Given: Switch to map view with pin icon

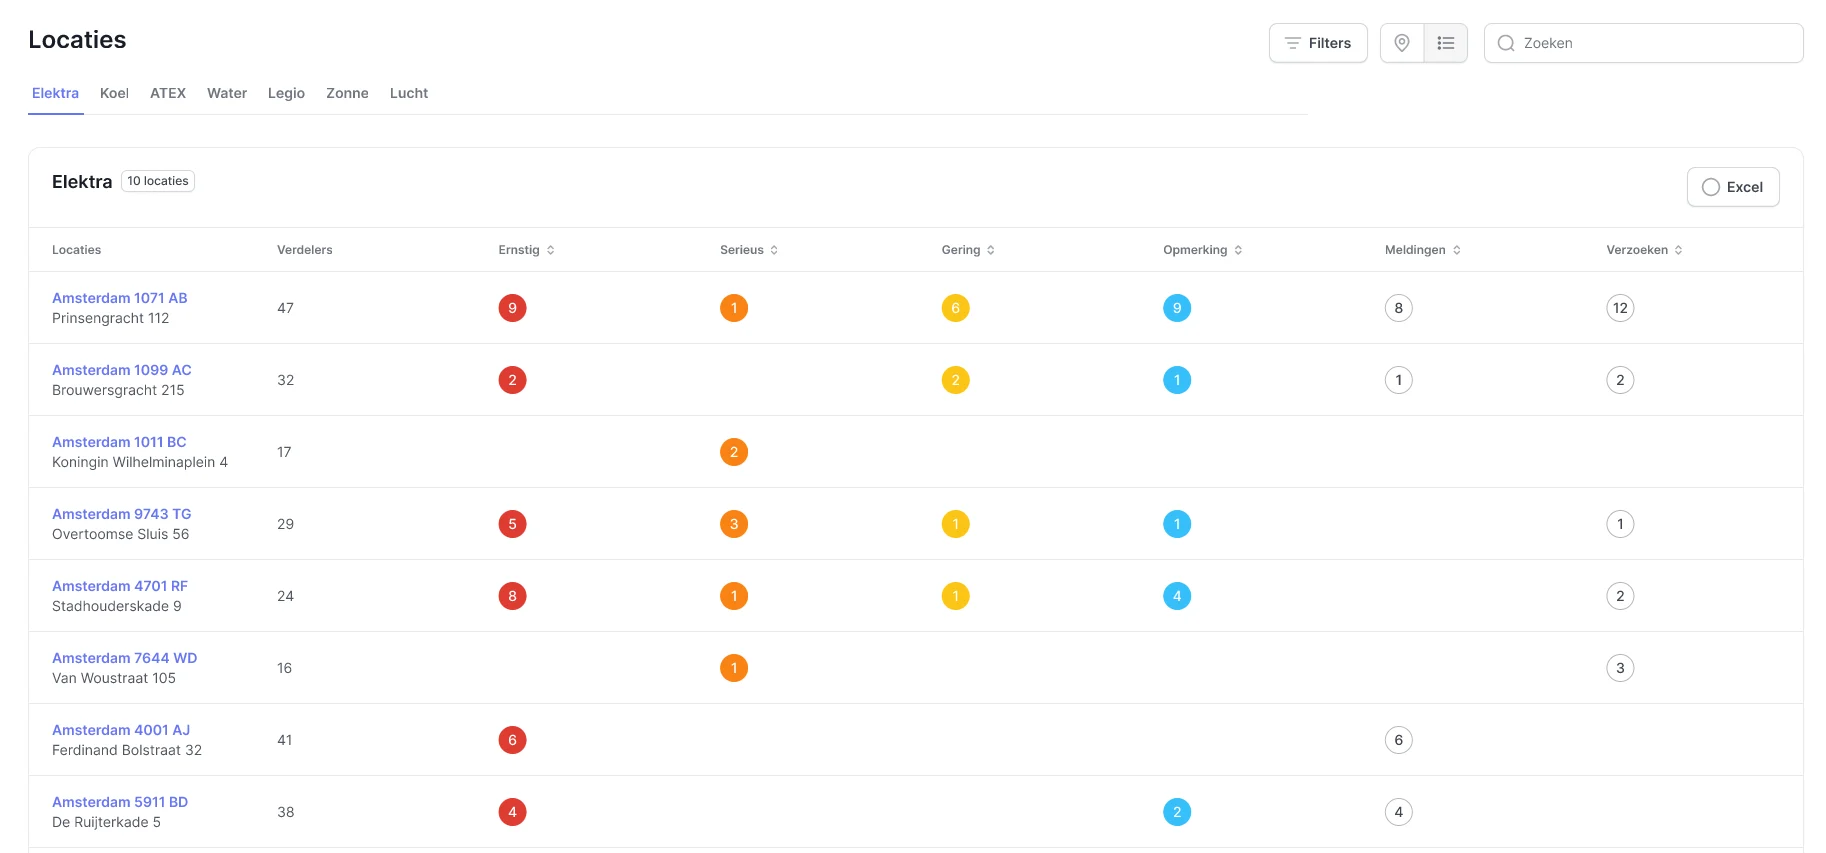Looking at the screenshot, I should (1402, 43).
